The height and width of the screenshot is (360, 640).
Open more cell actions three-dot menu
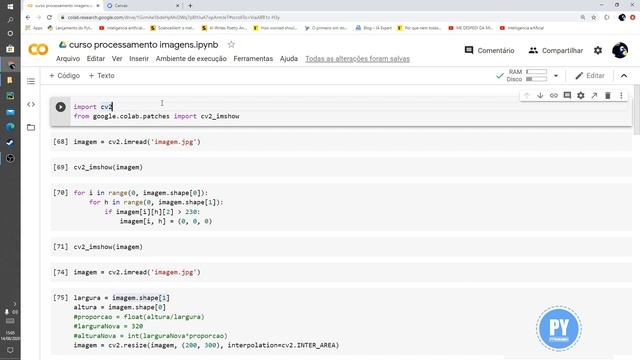(x=621, y=96)
